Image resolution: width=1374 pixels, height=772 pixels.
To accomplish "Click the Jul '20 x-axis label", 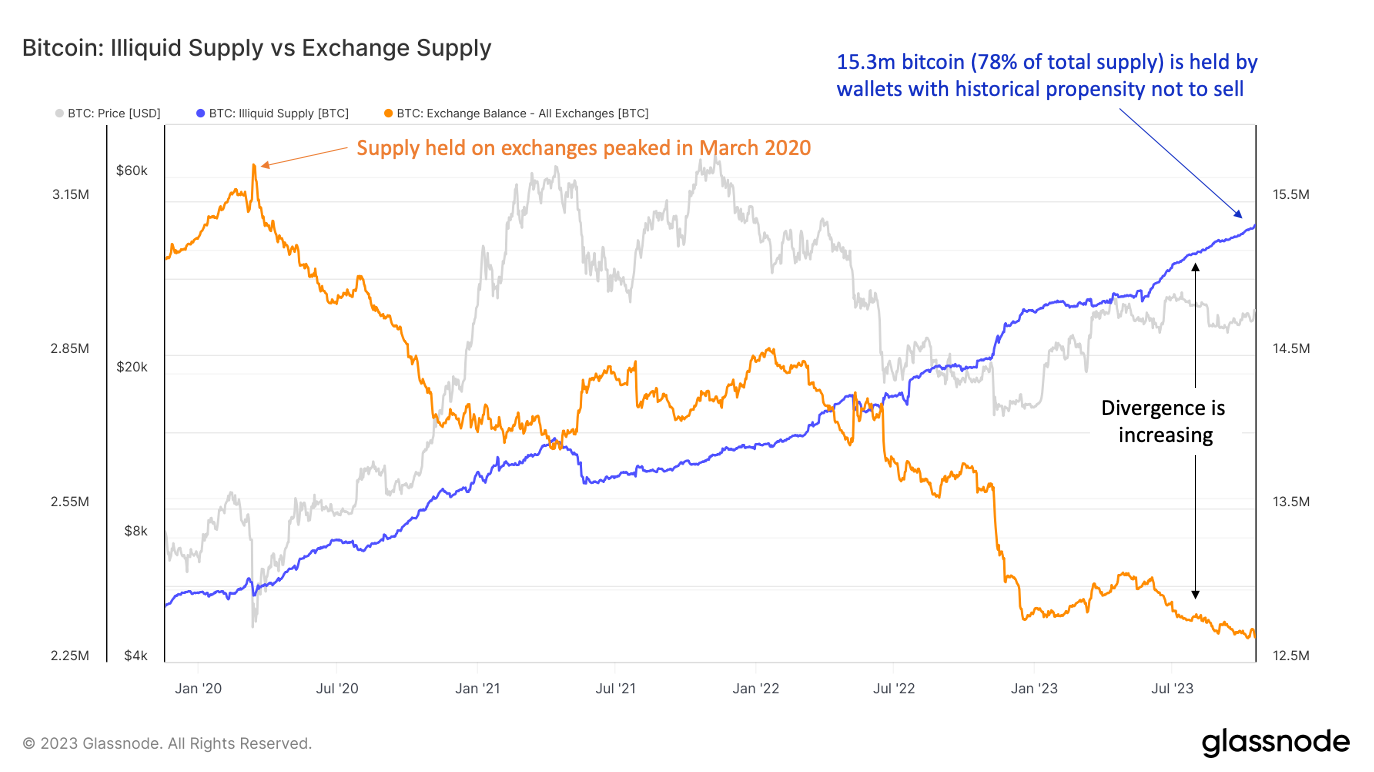I will click(x=337, y=688).
